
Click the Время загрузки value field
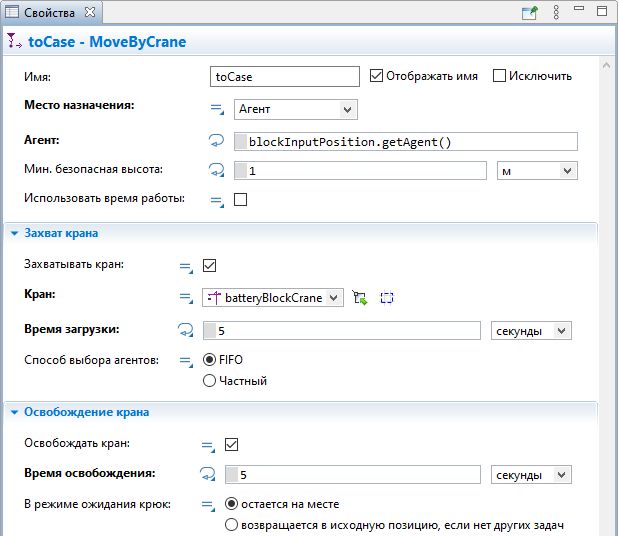[342, 331]
